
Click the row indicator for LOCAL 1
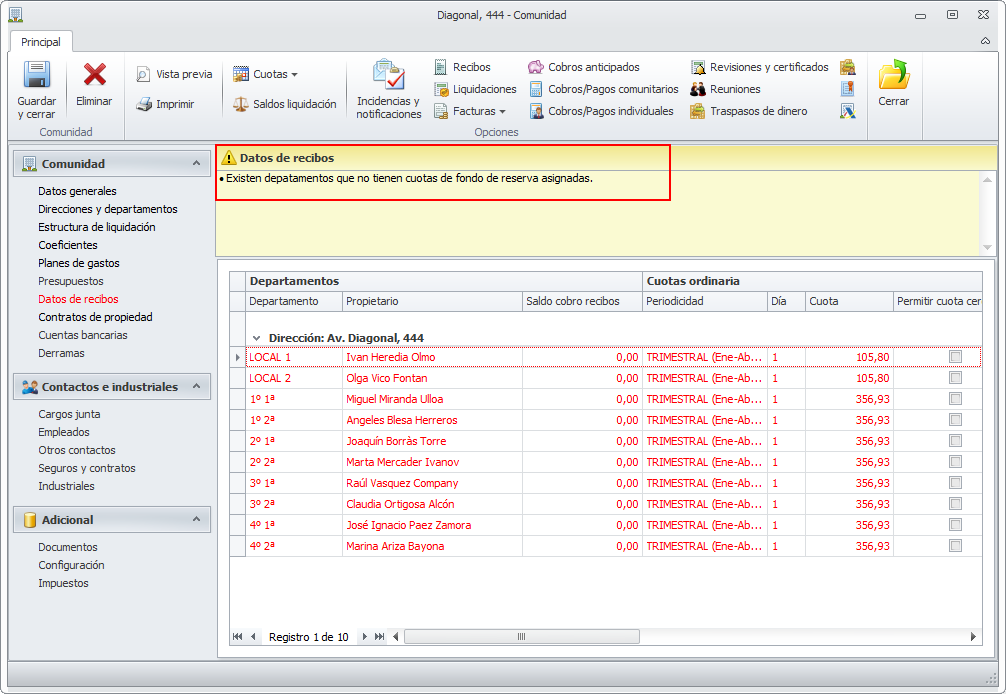[x=238, y=357]
